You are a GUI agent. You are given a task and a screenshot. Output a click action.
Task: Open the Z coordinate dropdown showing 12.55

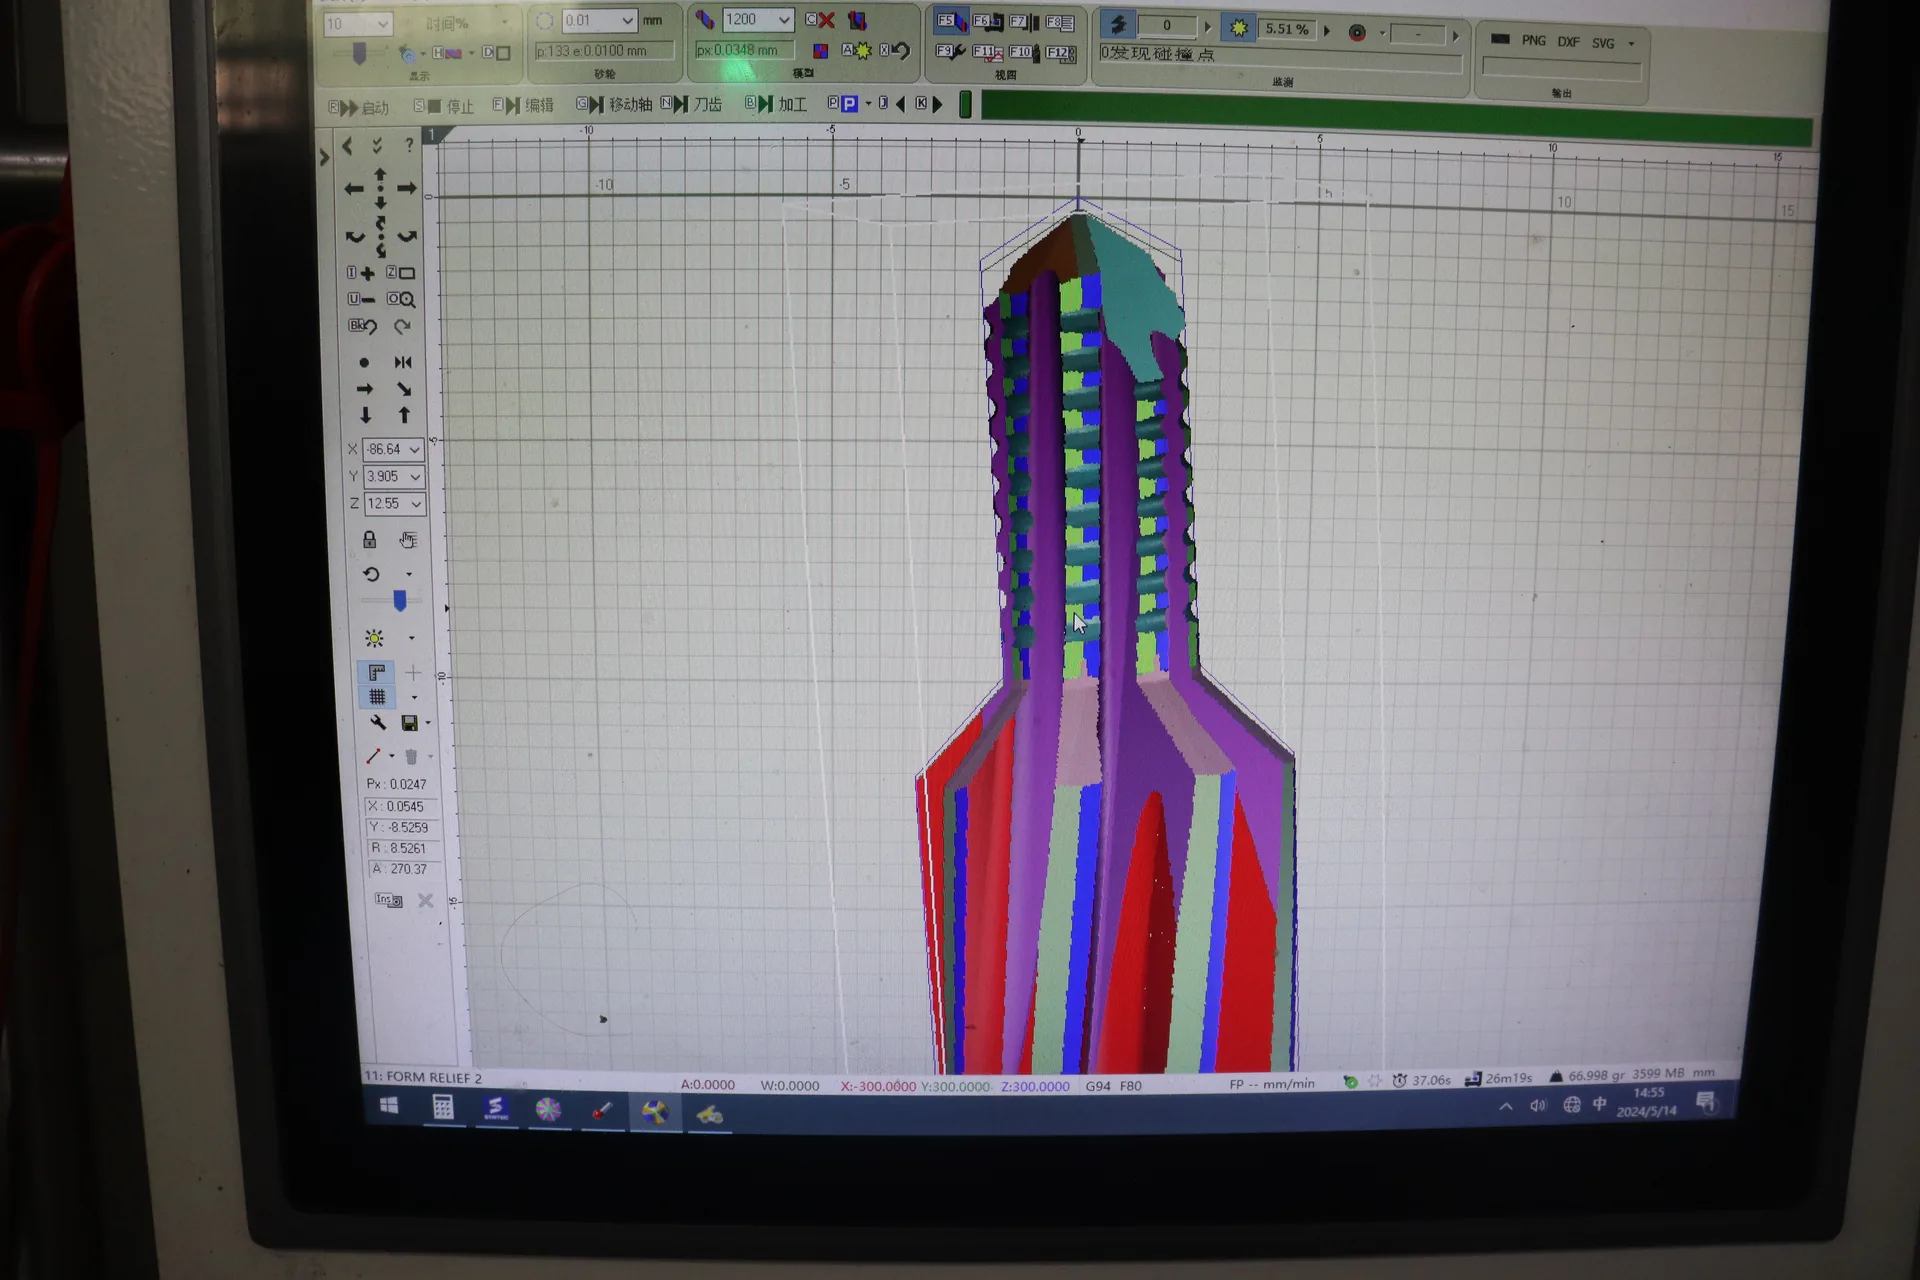pos(416,504)
